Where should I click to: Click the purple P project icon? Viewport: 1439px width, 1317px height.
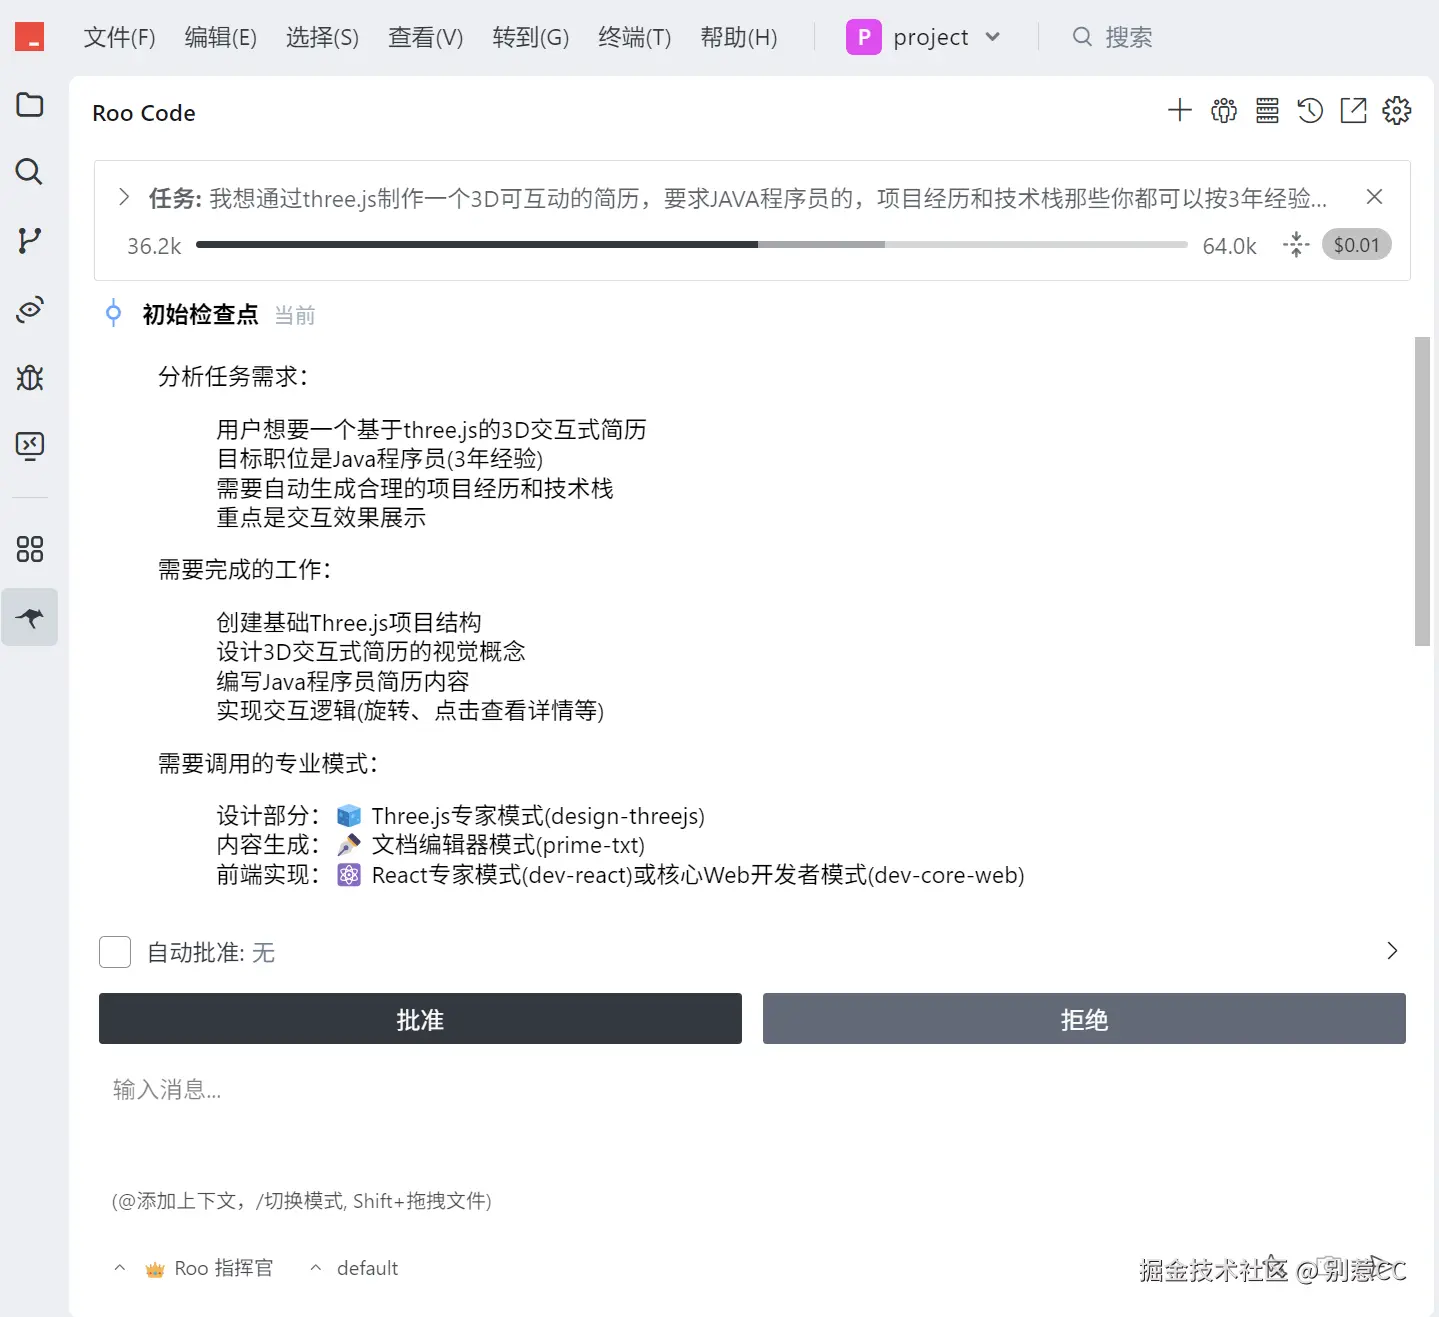(x=864, y=37)
